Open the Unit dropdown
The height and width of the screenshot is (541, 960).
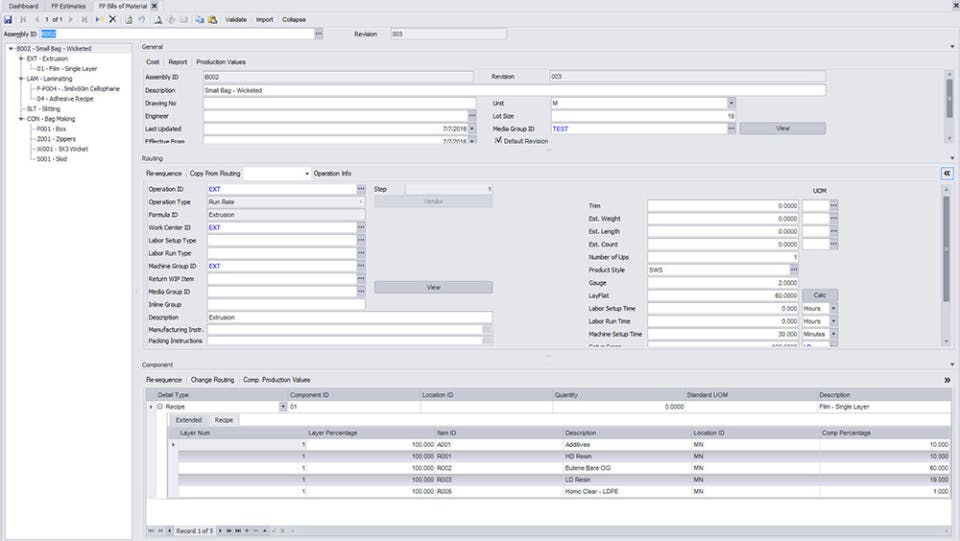coord(731,103)
